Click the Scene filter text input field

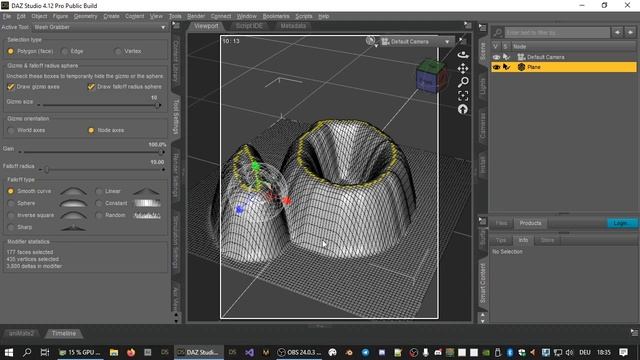point(557,32)
